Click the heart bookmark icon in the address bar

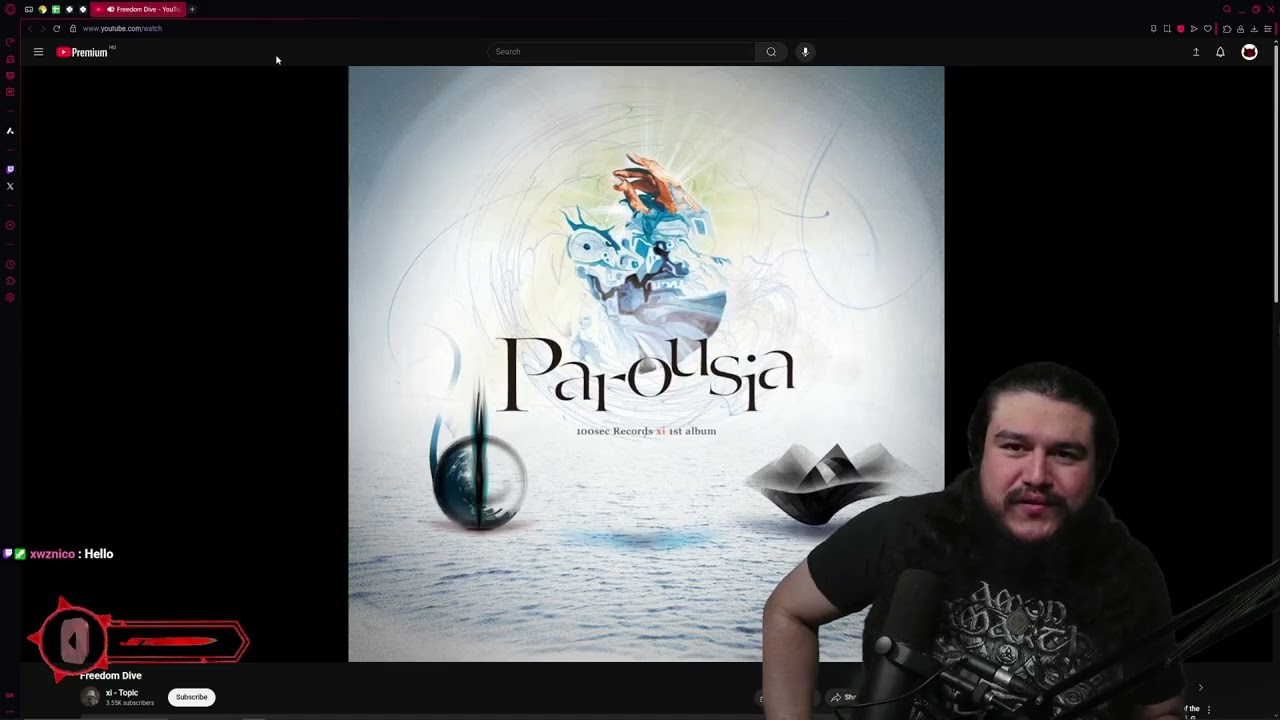[x=1207, y=29]
